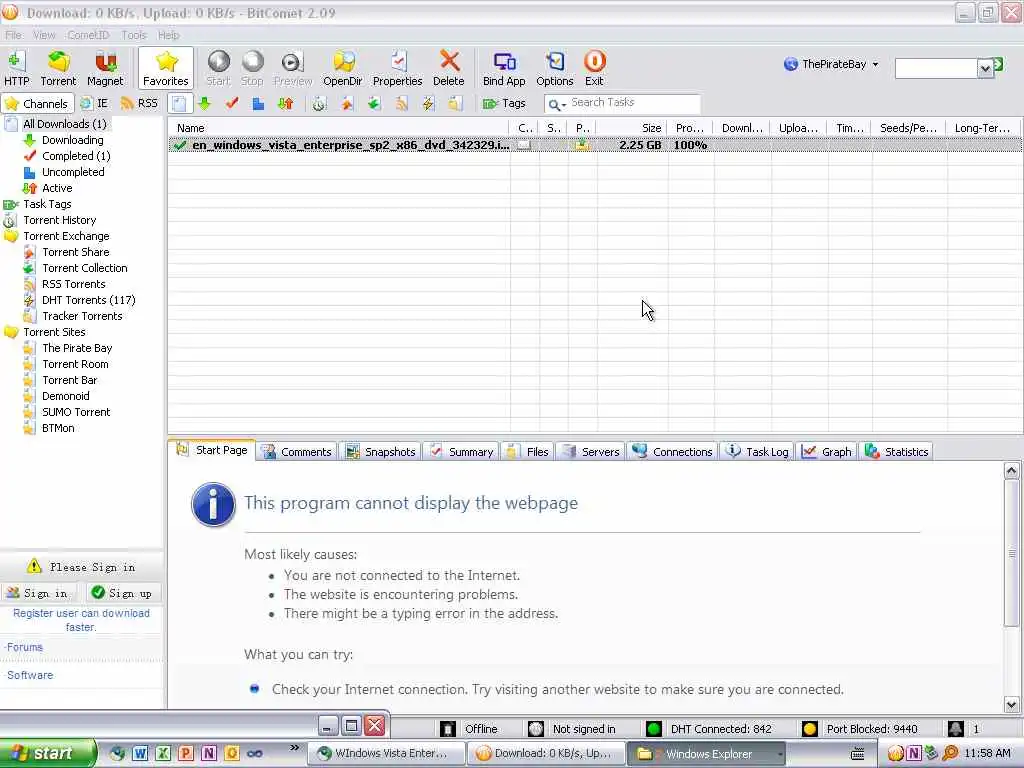1024x768 pixels.
Task: Switch to the Statistics tab
Action: click(897, 451)
